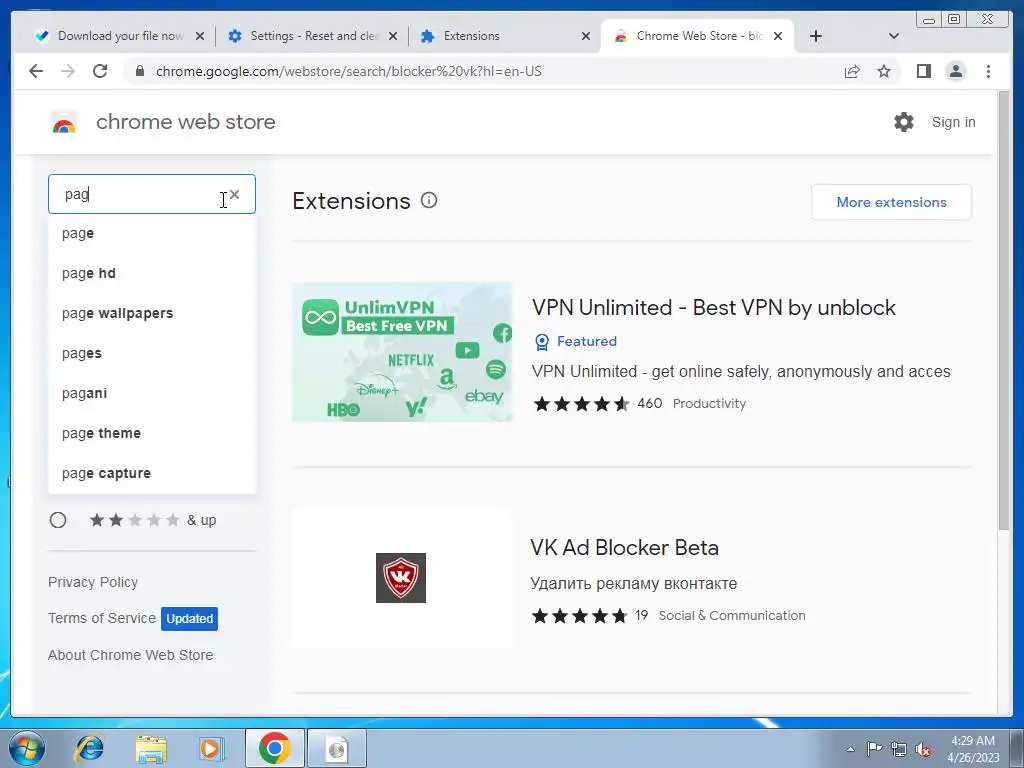The width and height of the screenshot is (1024, 768).
Task: Choose the "page hd" suggestion
Action: click(x=152, y=273)
